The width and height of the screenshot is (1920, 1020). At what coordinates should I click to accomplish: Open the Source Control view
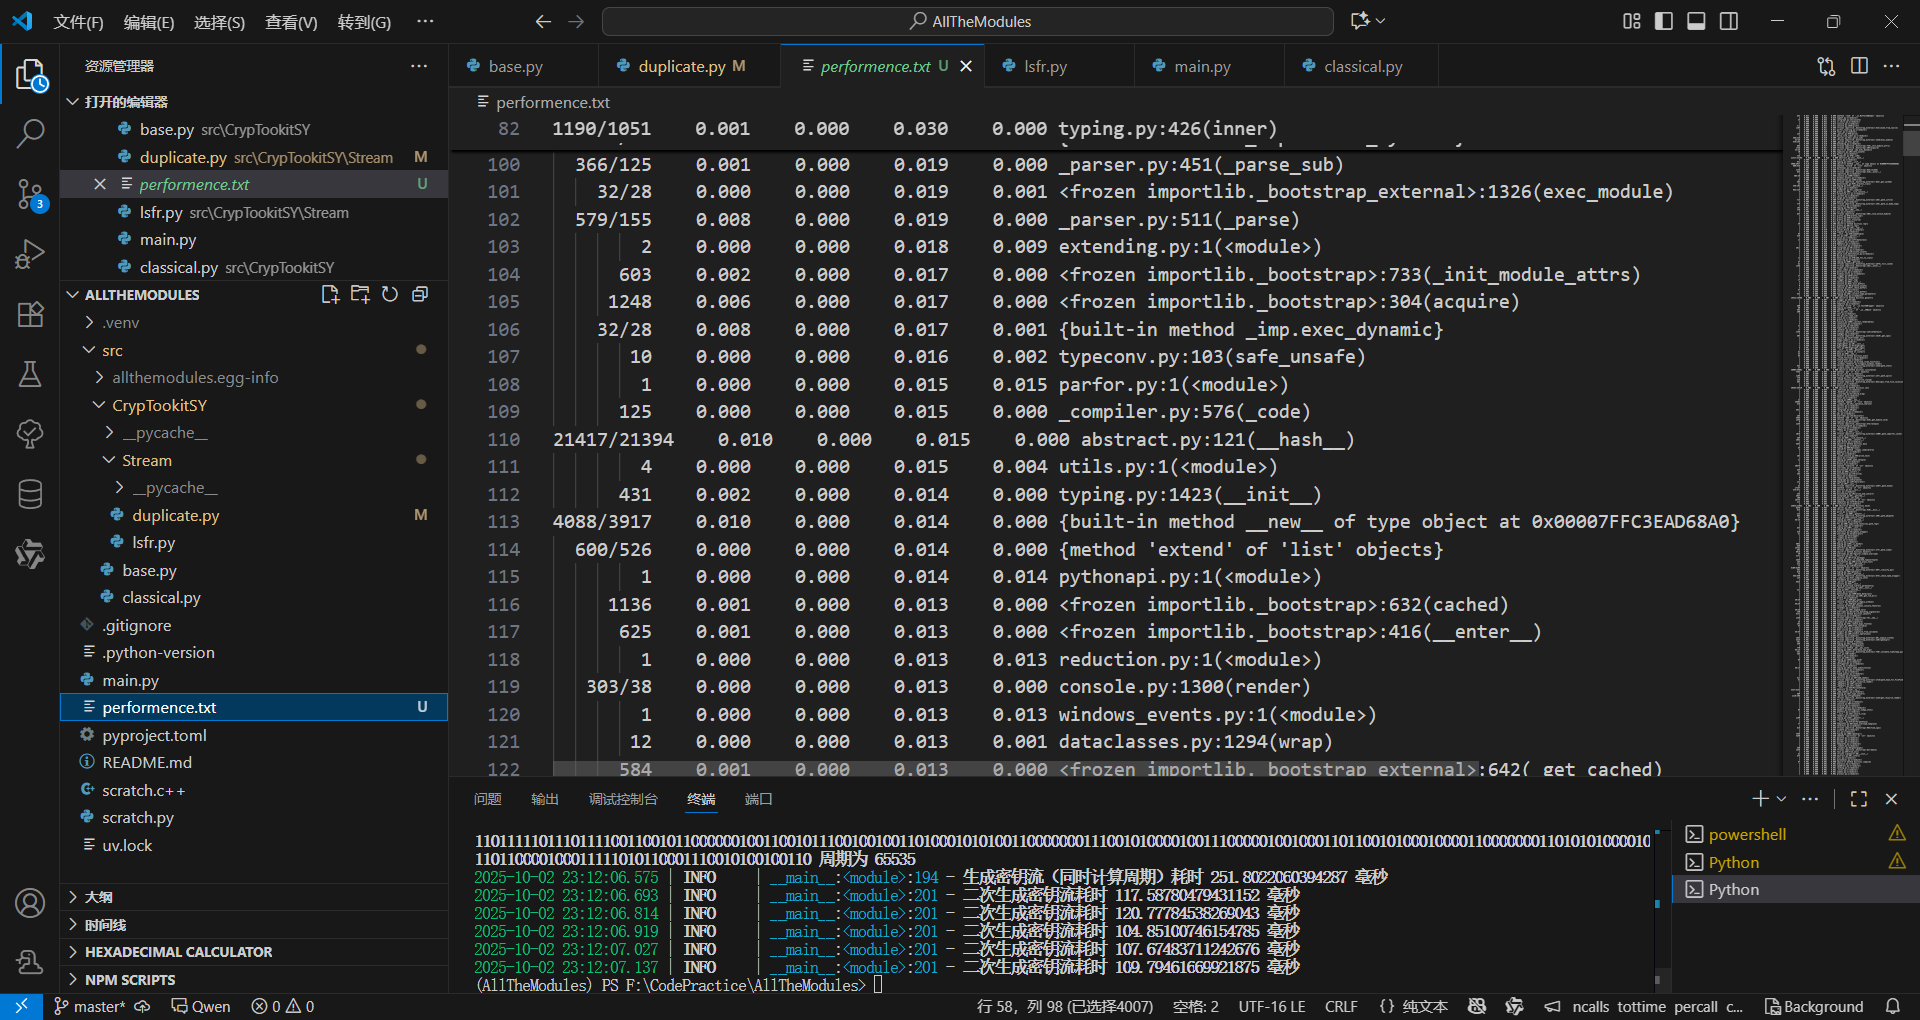click(30, 194)
